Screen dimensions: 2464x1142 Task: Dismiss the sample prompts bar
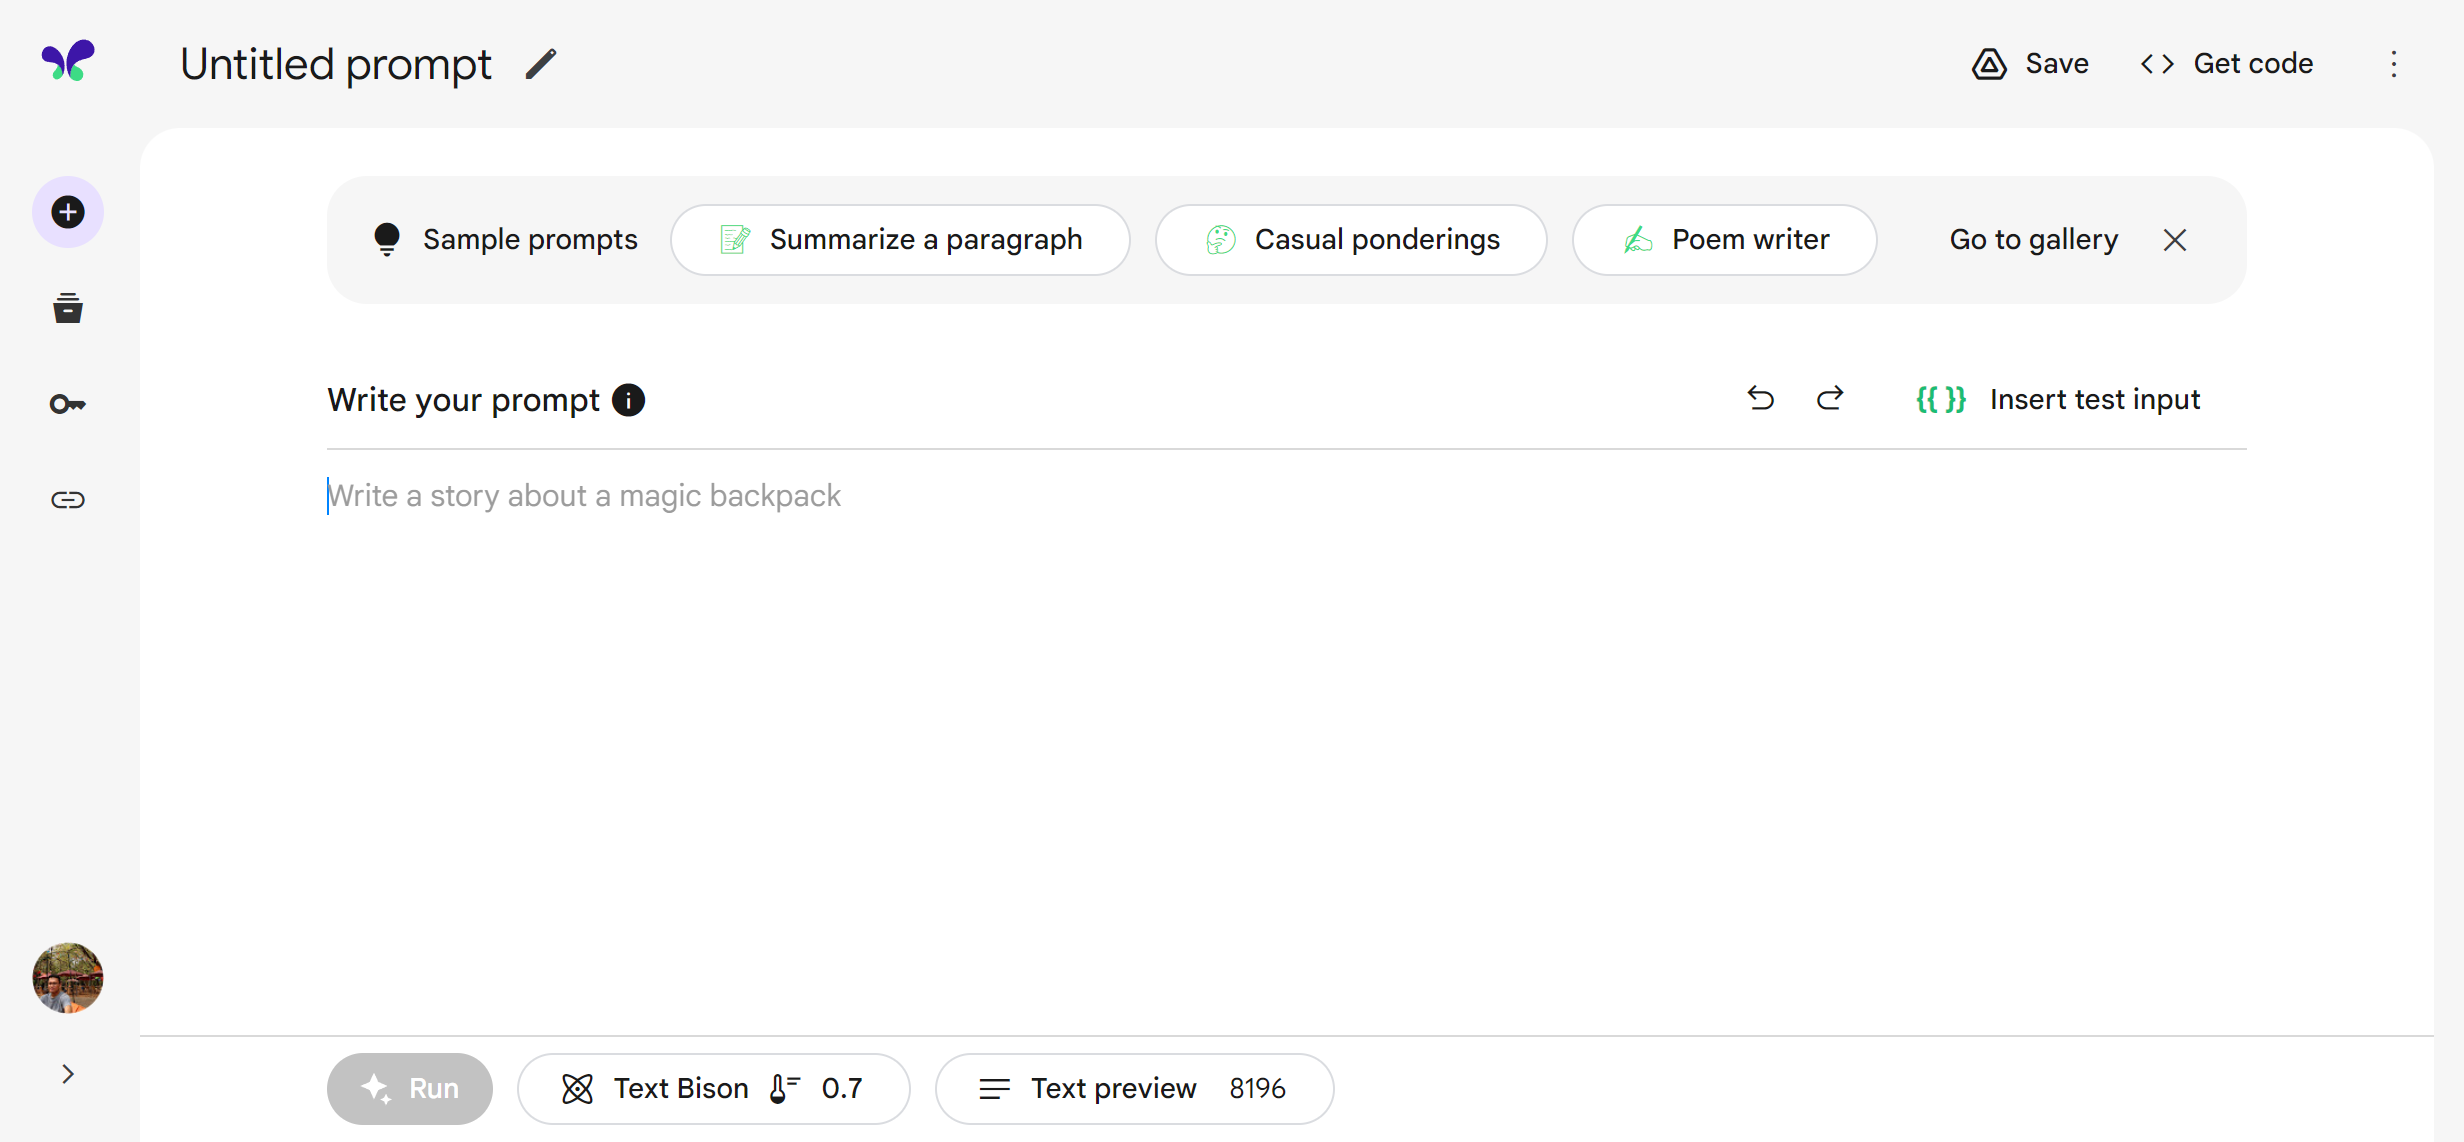2175,240
